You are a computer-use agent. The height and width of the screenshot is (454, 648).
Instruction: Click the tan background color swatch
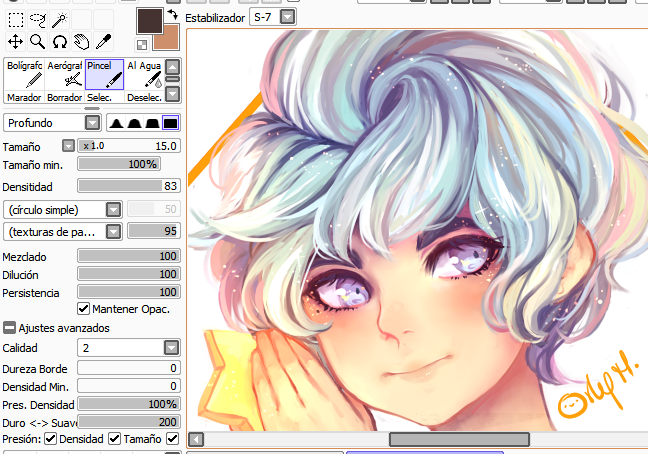[169, 40]
